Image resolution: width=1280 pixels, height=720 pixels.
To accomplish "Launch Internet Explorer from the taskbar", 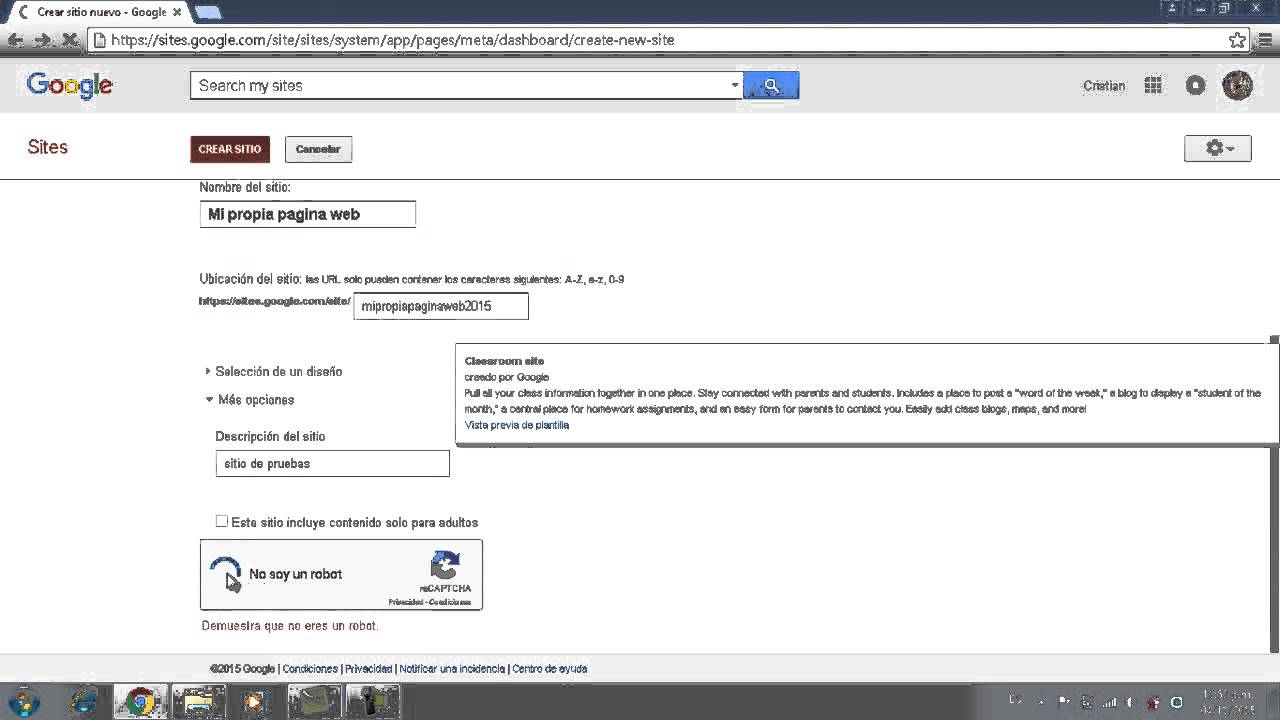I will tap(84, 701).
